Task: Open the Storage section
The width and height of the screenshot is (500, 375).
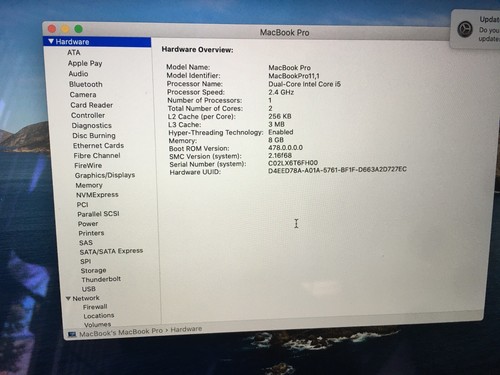Action: click(93, 270)
